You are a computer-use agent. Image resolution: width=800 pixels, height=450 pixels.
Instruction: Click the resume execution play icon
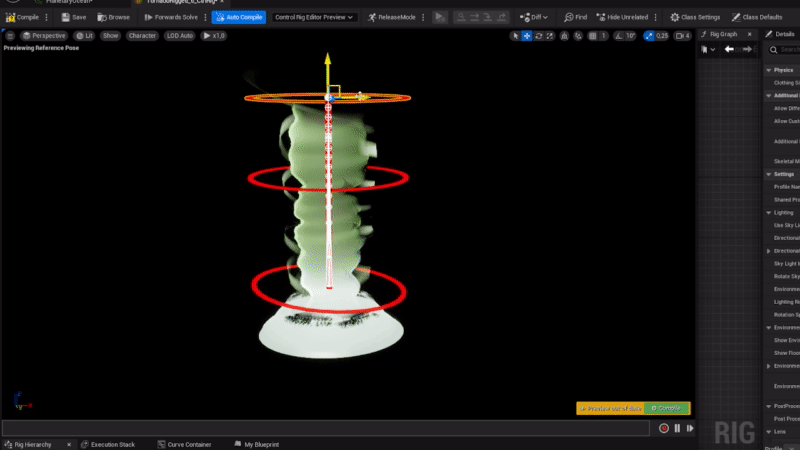click(x=439, y=17)
